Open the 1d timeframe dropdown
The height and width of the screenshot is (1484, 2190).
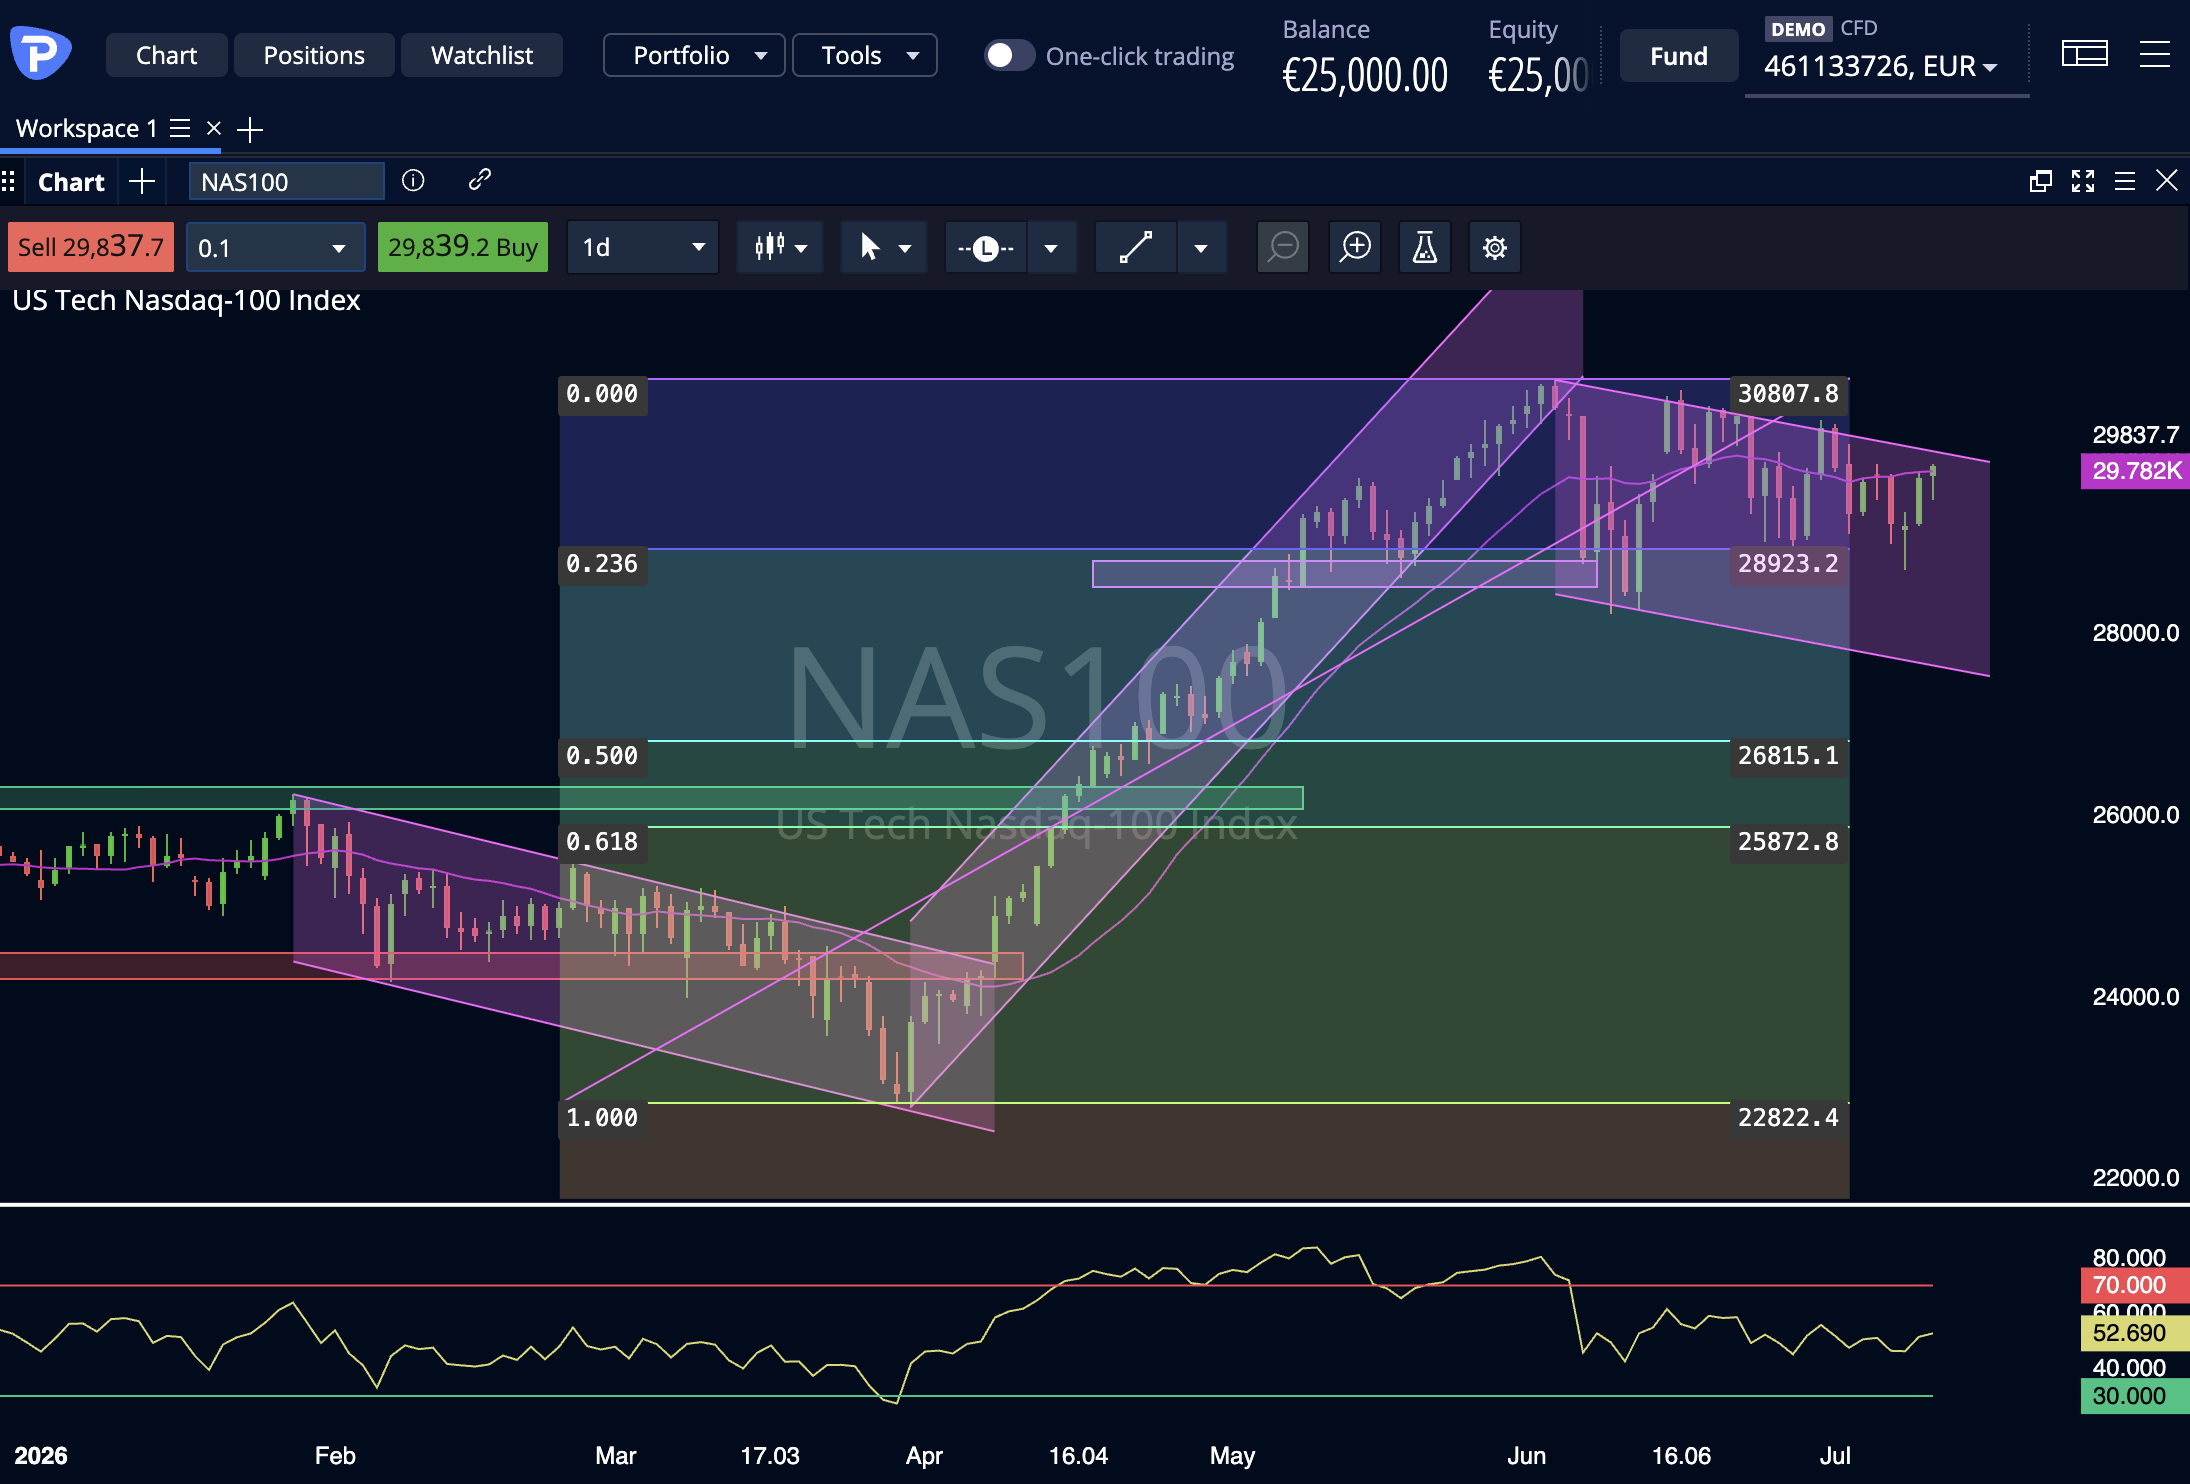point(642,247)
